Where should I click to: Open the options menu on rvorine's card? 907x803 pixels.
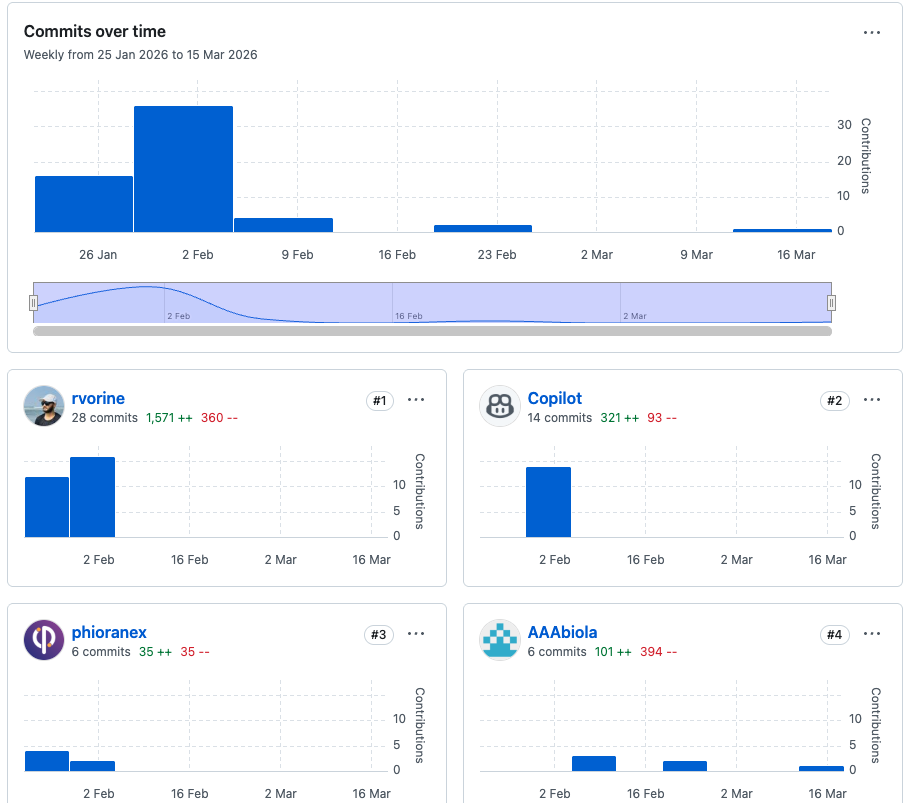point(416,400)
